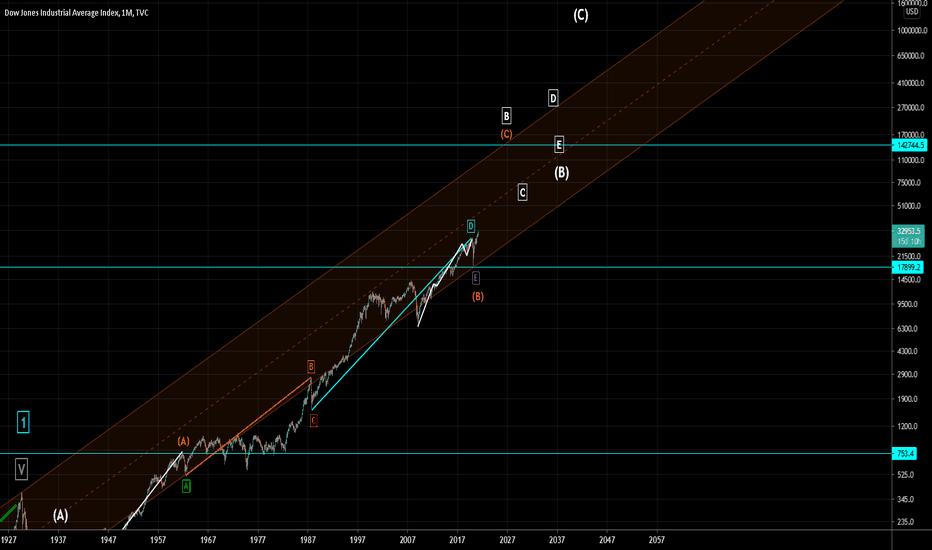Click the 2017 year on time axis

coord(457,540)
